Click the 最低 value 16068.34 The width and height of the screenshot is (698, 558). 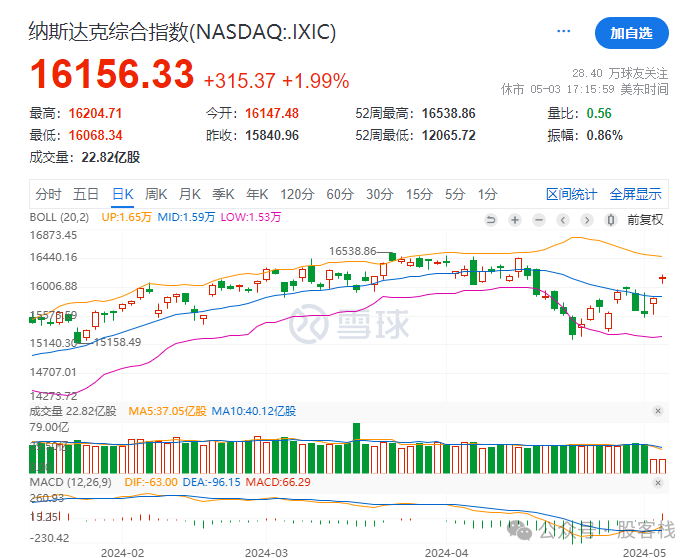pyautogui.click(x=95, y=135)
